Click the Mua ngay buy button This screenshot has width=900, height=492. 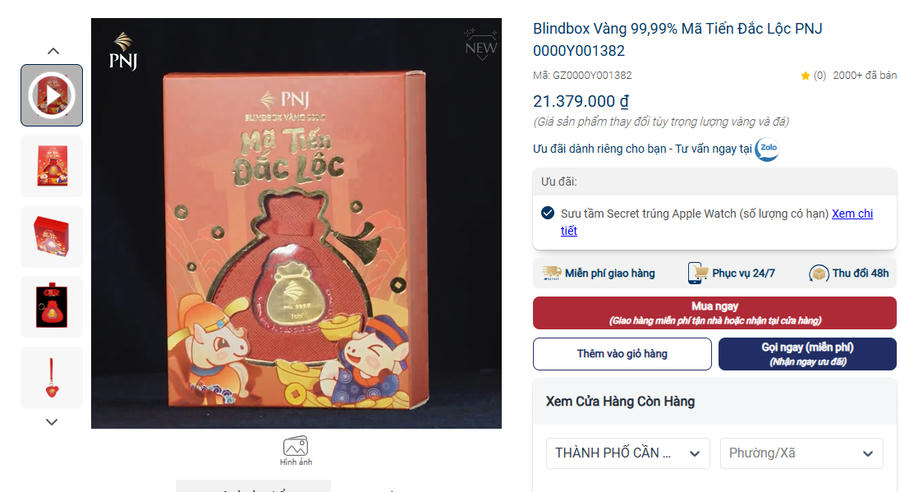(x=715, y=313)
